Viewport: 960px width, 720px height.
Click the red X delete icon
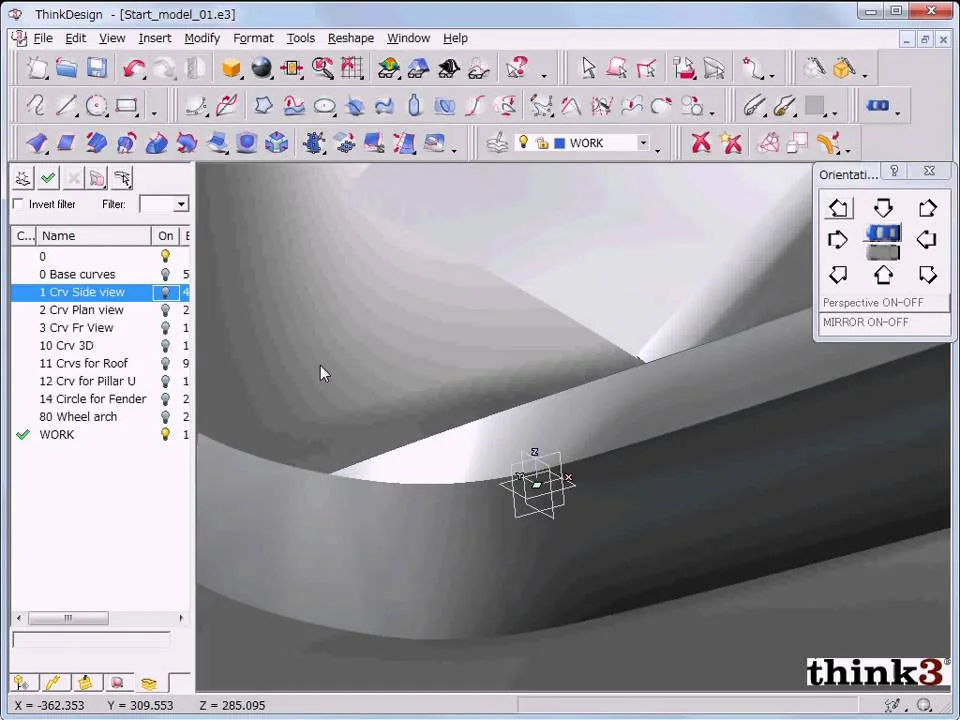pos(701,143)
